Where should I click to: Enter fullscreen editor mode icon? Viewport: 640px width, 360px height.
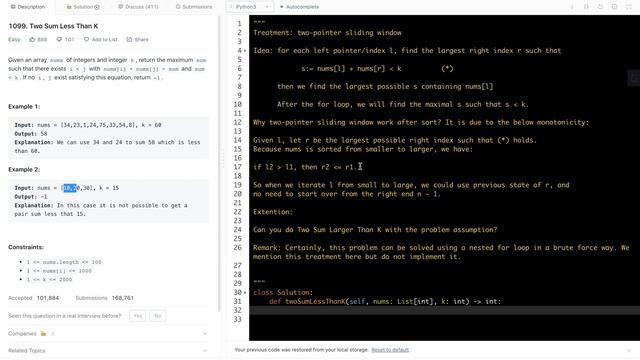pyautogui.click(x=629, y=7)
